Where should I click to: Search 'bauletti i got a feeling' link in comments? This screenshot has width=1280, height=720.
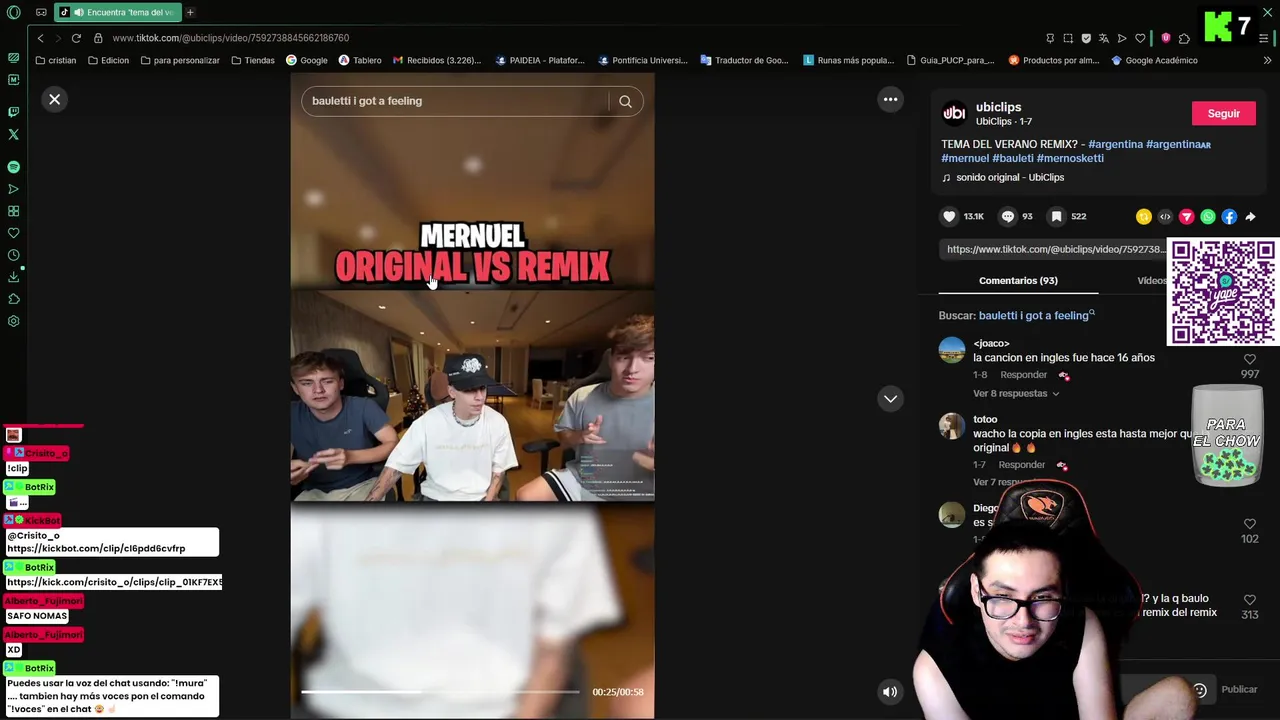coord(1036,315)
